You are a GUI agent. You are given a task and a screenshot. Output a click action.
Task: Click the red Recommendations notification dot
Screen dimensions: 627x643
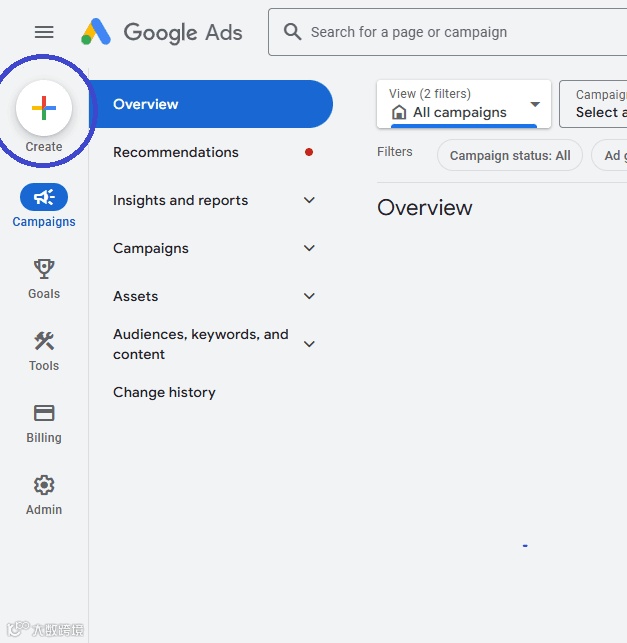[309, 152]
